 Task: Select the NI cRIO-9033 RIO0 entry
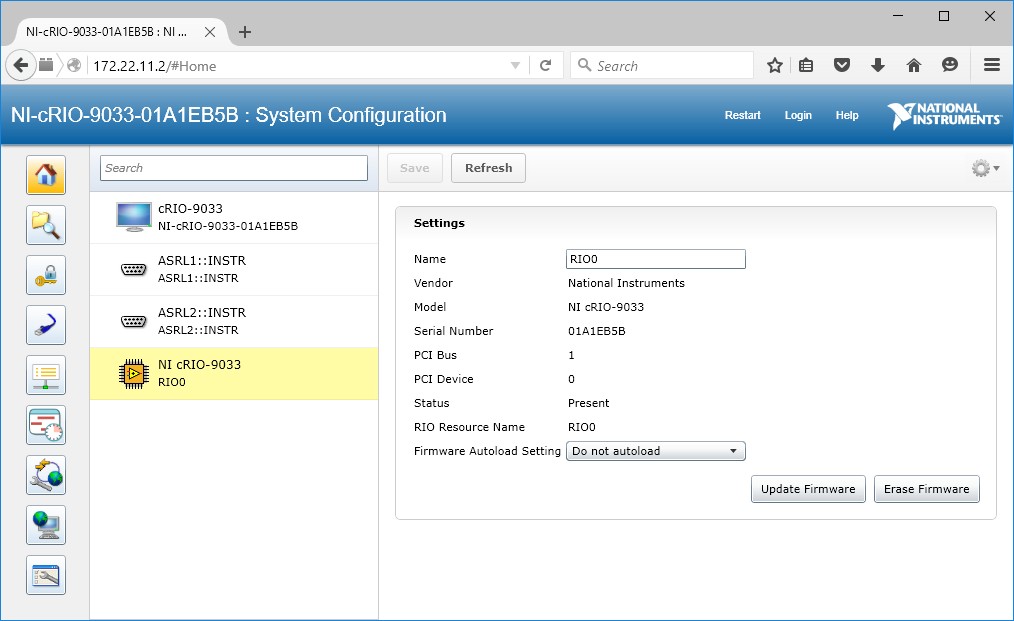click(x=234, y=373)
